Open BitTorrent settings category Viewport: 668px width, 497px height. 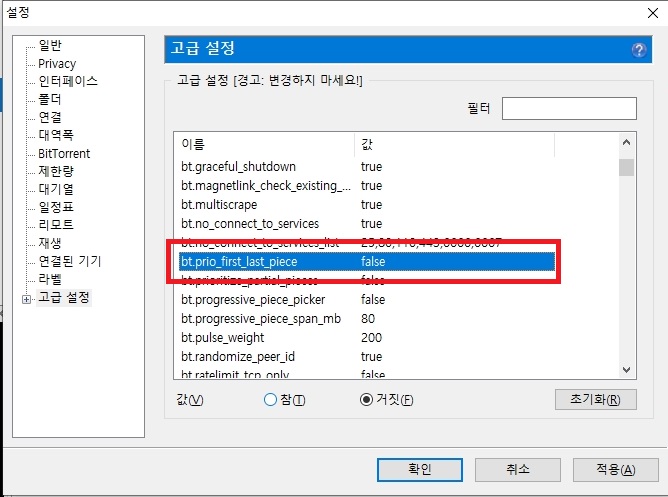click(x=64, y=153)
